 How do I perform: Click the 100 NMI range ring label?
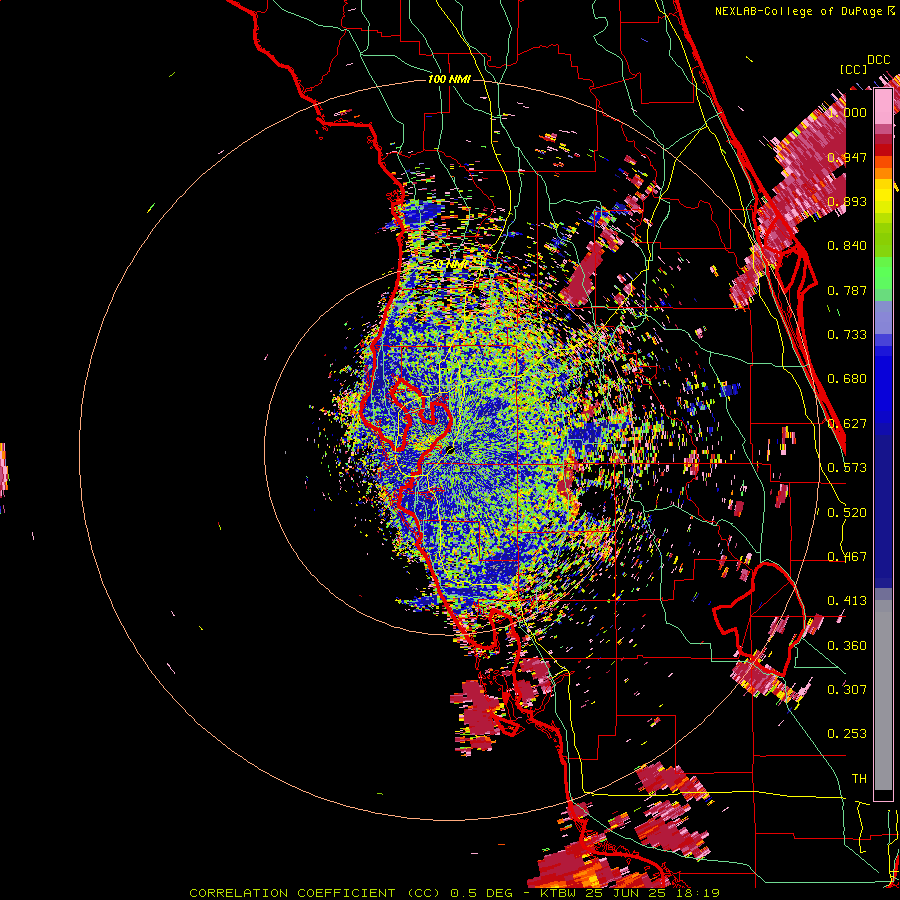point(449,79)
